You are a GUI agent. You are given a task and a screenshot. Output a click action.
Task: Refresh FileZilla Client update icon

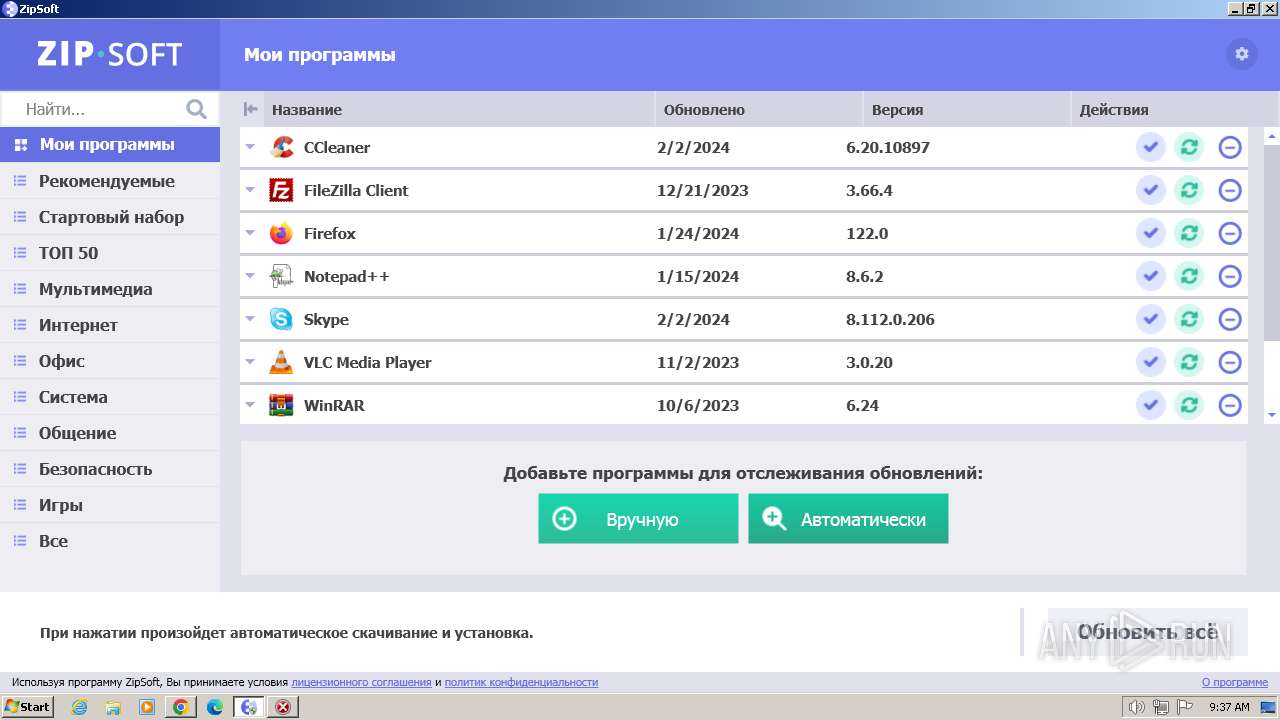point(1189,190)
